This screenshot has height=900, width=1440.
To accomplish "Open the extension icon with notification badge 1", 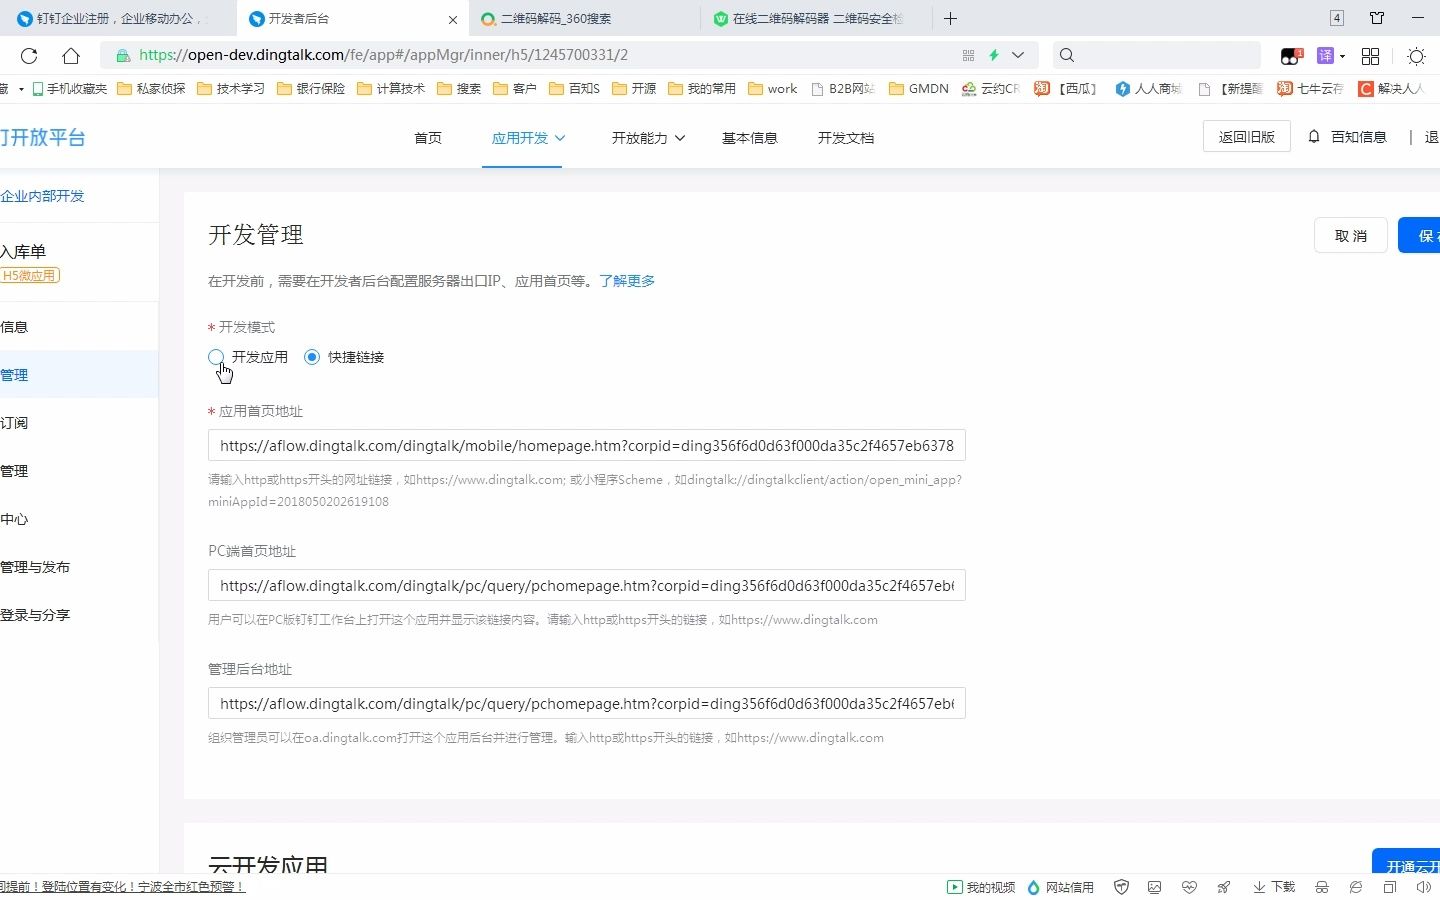I will [1291, 55].
